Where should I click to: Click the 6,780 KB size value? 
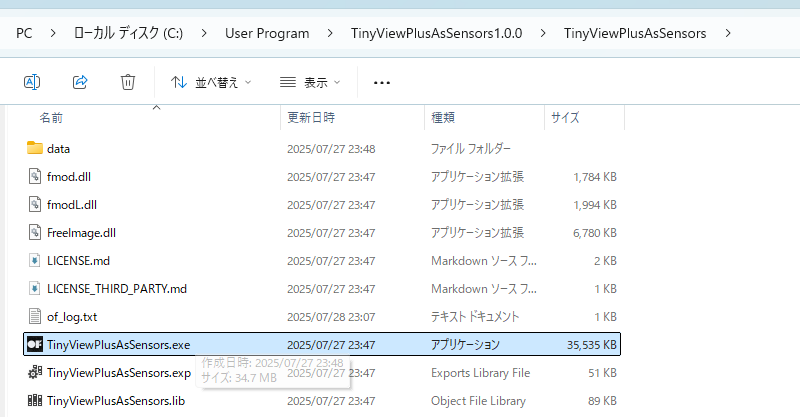595,233
